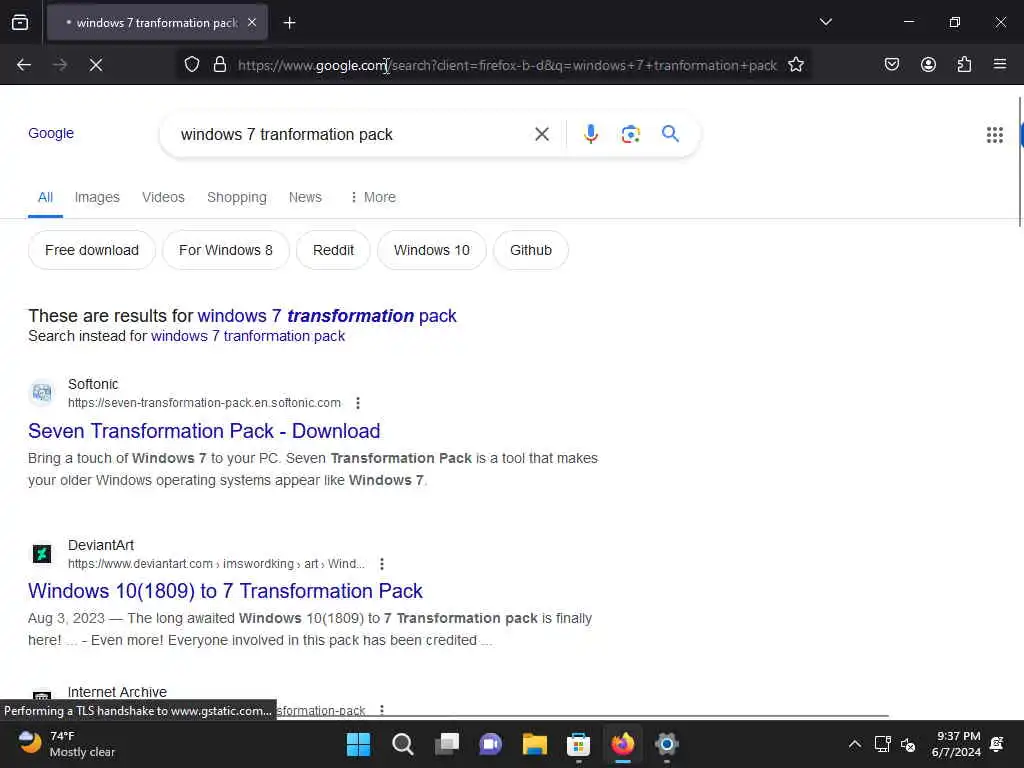Apply the For Windows 8 chip
Screen dimensions: 1024x768
pos(226,250)
